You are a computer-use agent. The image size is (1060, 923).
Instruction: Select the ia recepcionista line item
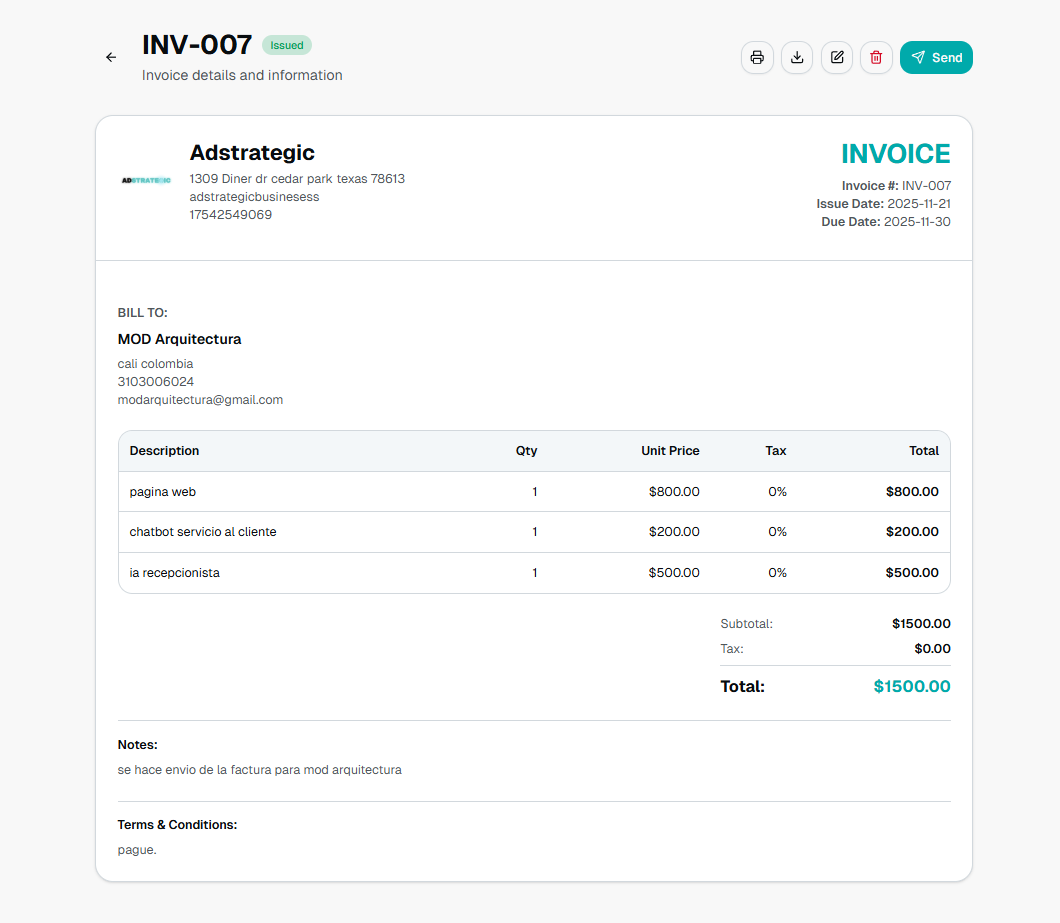[x=534, y=572]
